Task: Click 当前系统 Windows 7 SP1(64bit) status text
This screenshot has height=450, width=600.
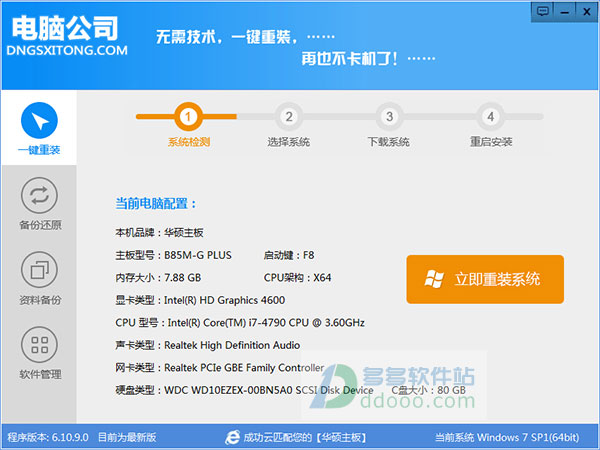Action: click(507, 437)
